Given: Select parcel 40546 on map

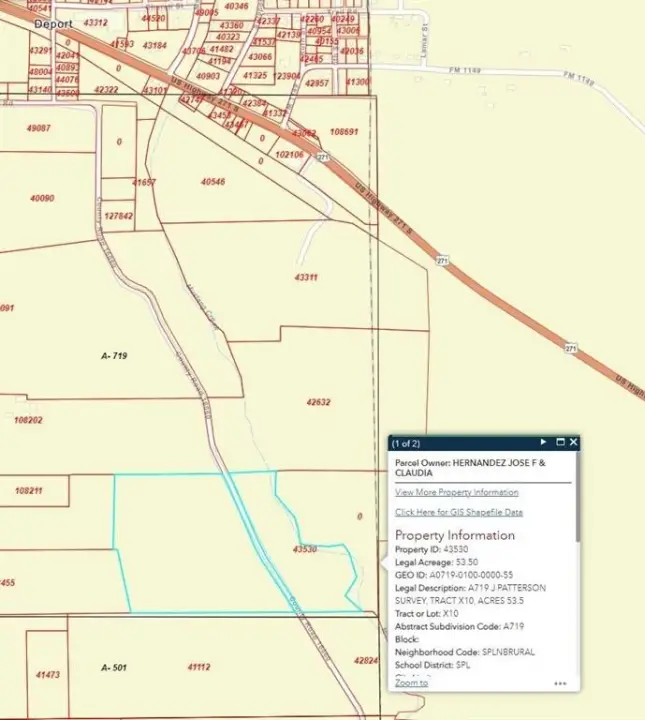Looking at the screenshot, I should click(213, 182).
